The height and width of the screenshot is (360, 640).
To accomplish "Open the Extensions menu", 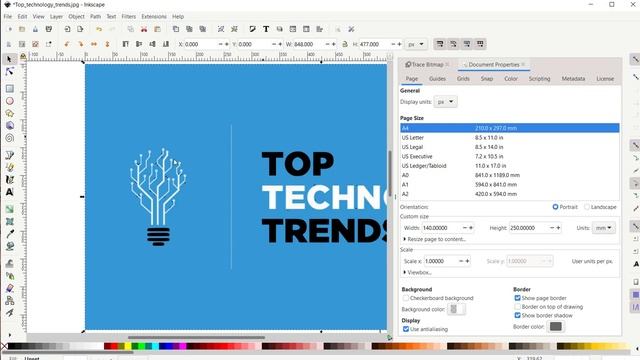I will click(154, 17).
